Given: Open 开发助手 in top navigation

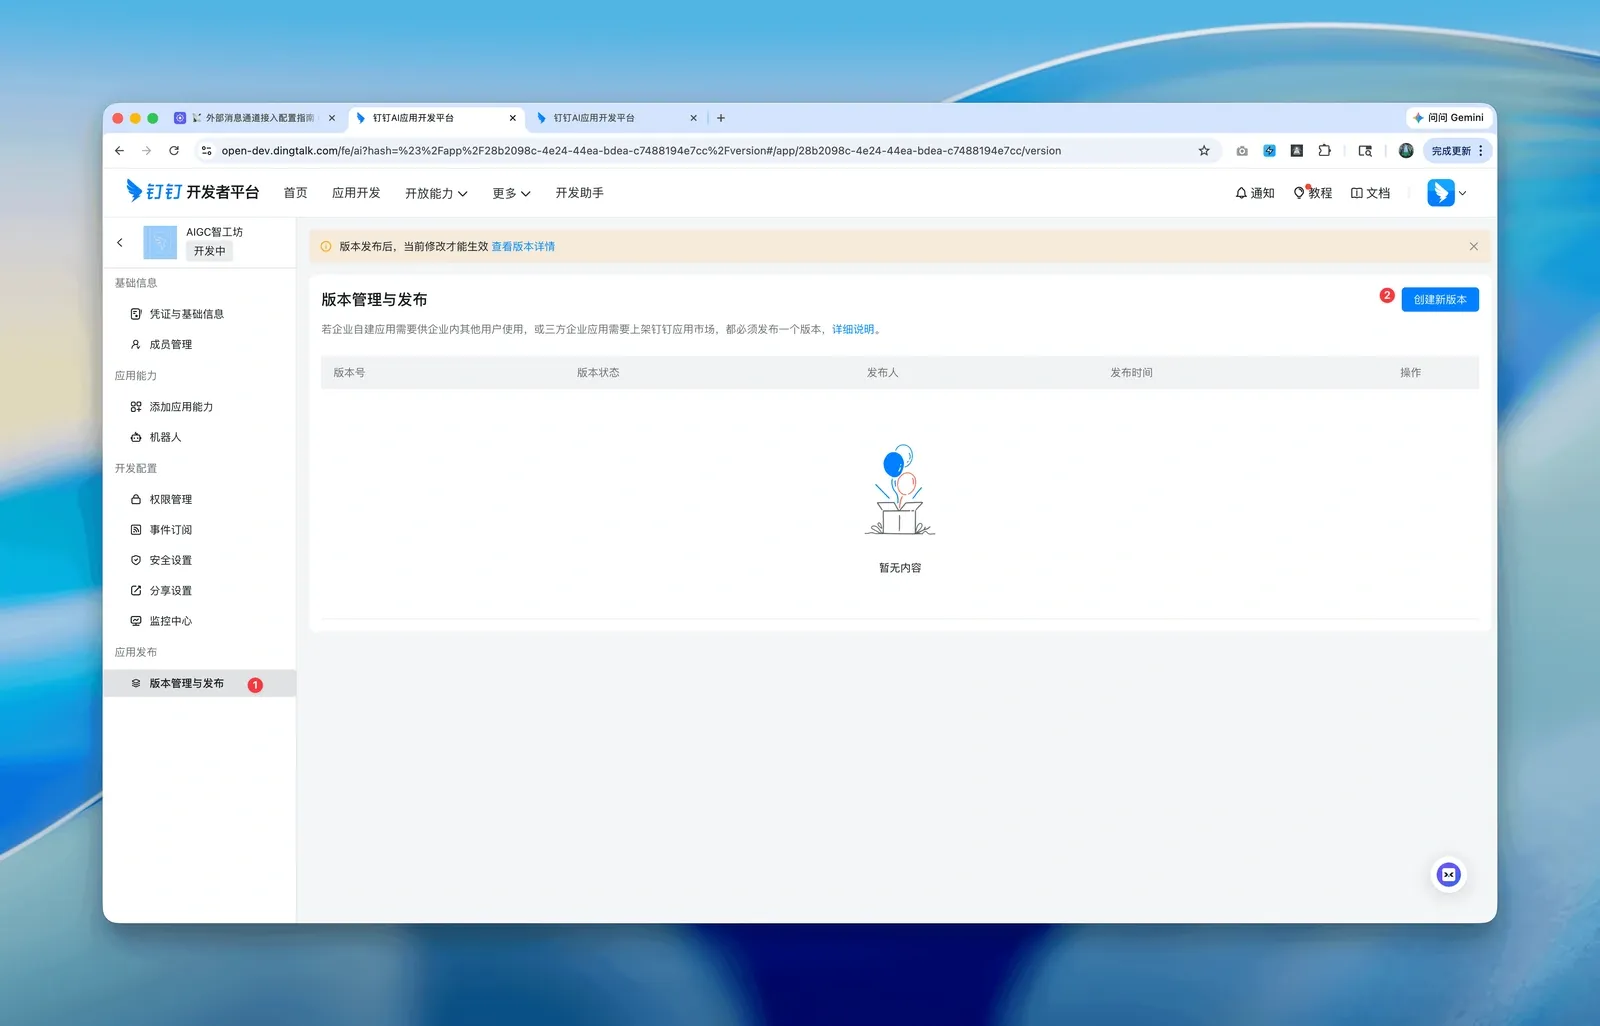Looking at the screenshot, I should 579,193.
